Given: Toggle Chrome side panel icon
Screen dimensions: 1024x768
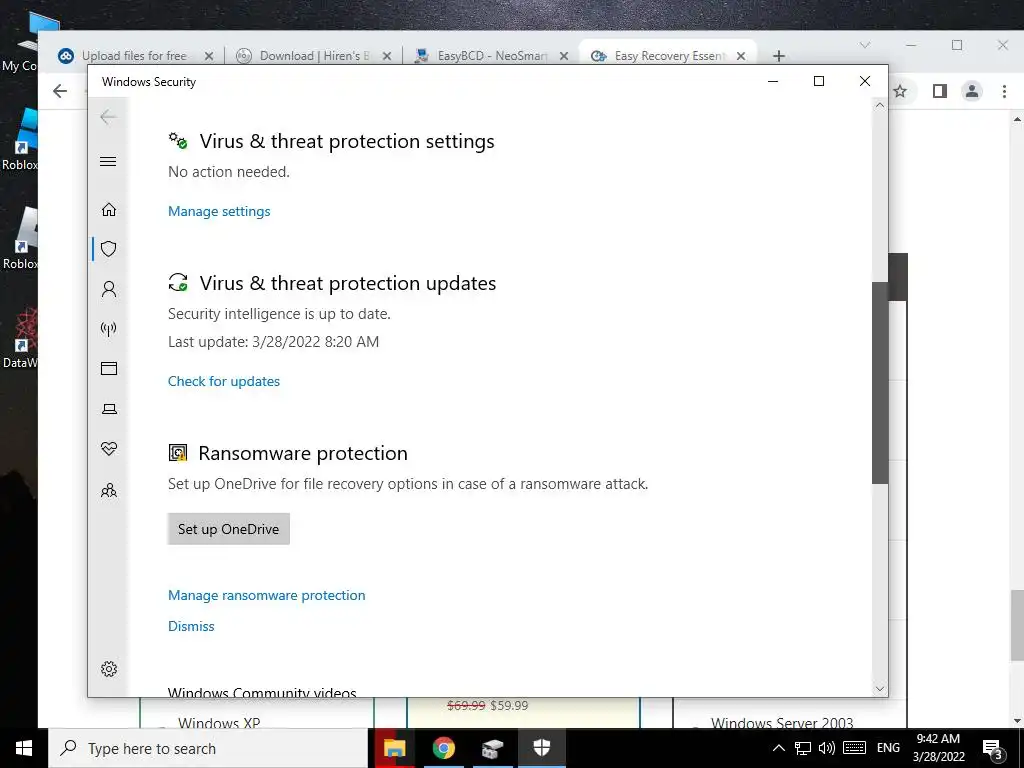Looking at the screenshot, I should click(x=940, y=91).
